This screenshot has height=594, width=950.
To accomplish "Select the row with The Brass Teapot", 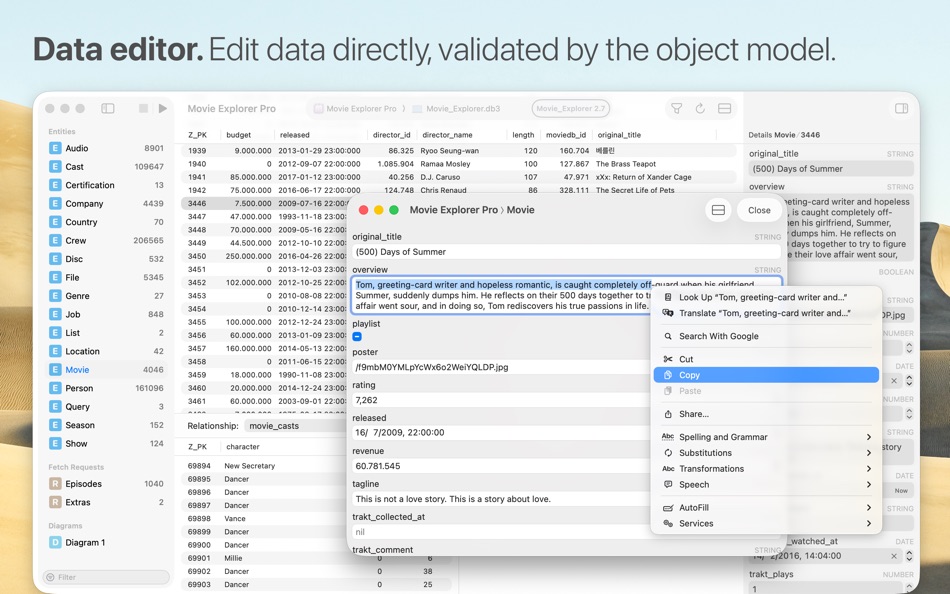I will coord(459,164).
